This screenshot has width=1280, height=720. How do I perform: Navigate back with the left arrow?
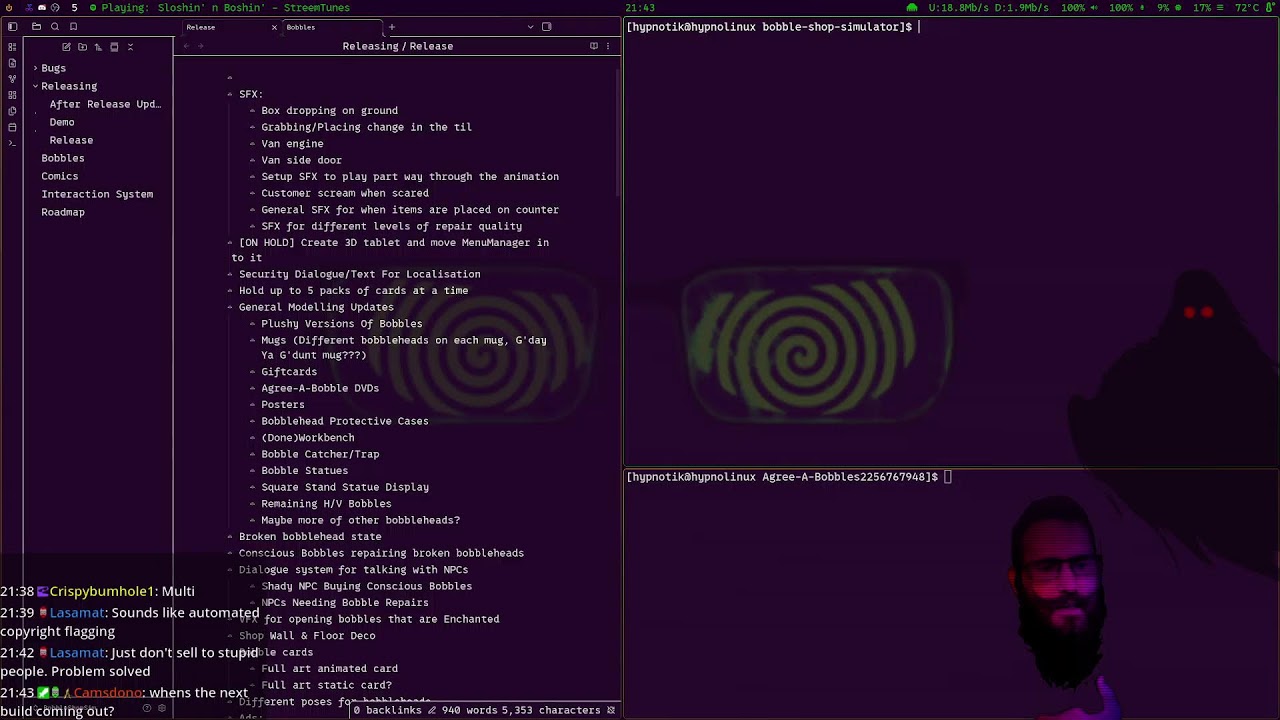click(x=187, y=46)
